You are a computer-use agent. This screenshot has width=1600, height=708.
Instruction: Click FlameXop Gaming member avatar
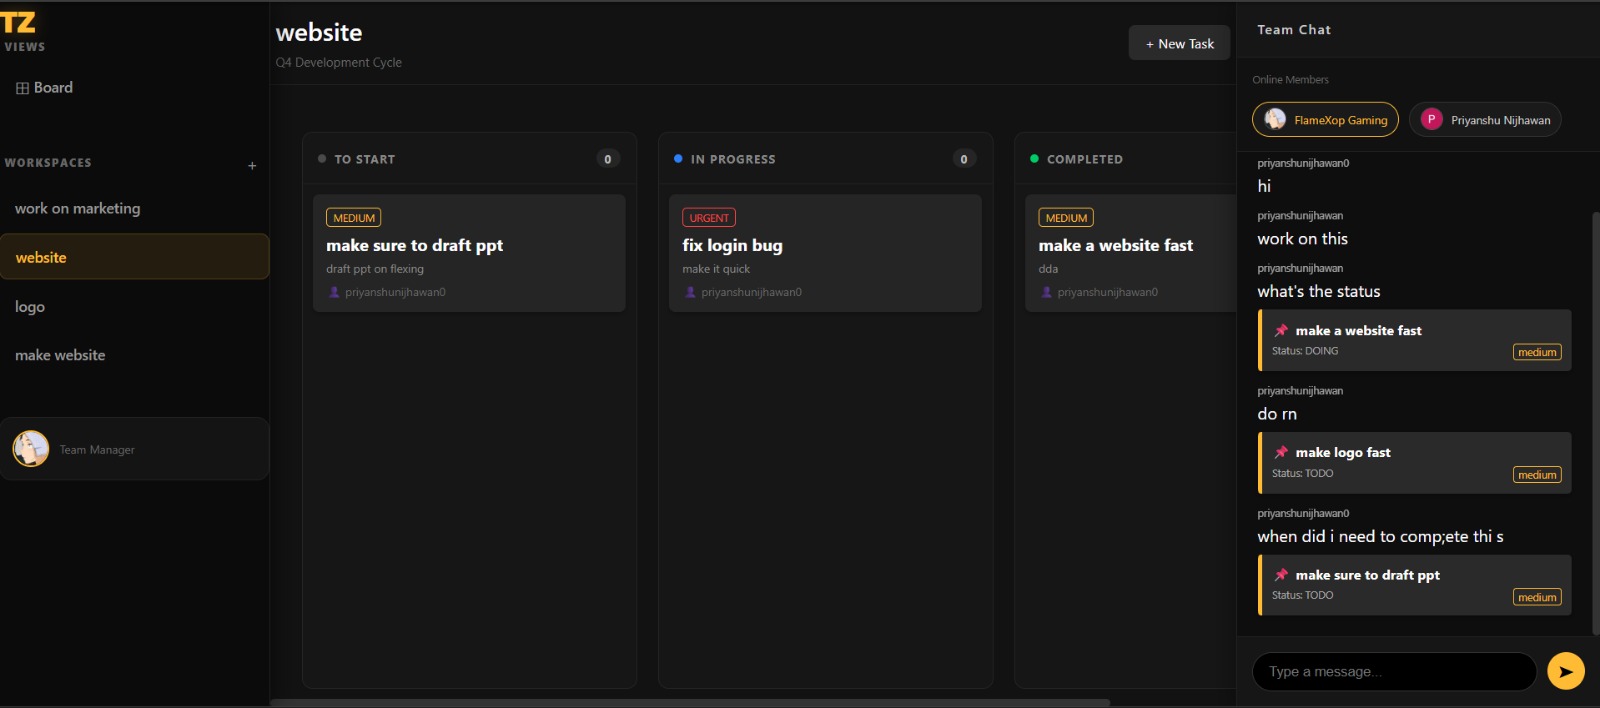(1275, 119)
